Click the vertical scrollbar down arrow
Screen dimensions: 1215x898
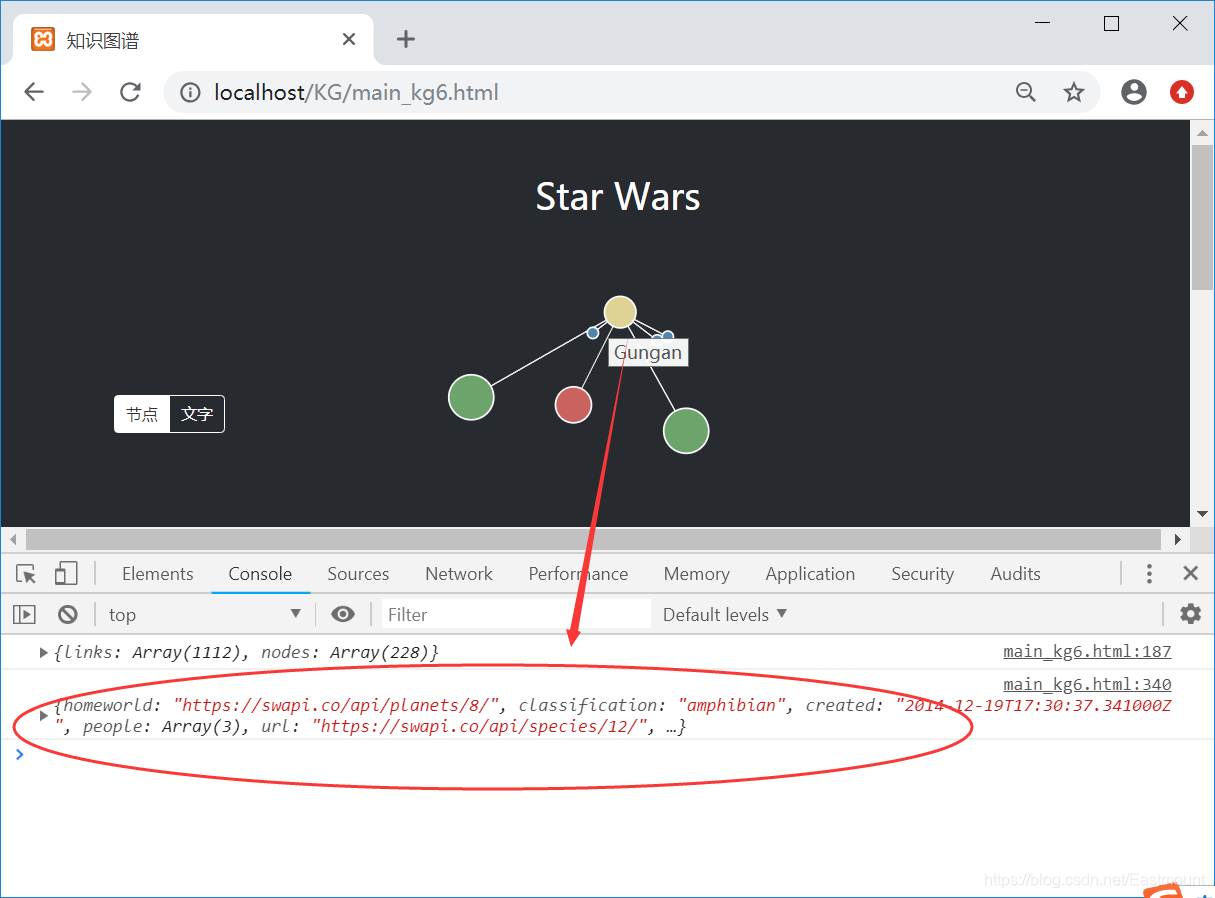click(1202, 514)
